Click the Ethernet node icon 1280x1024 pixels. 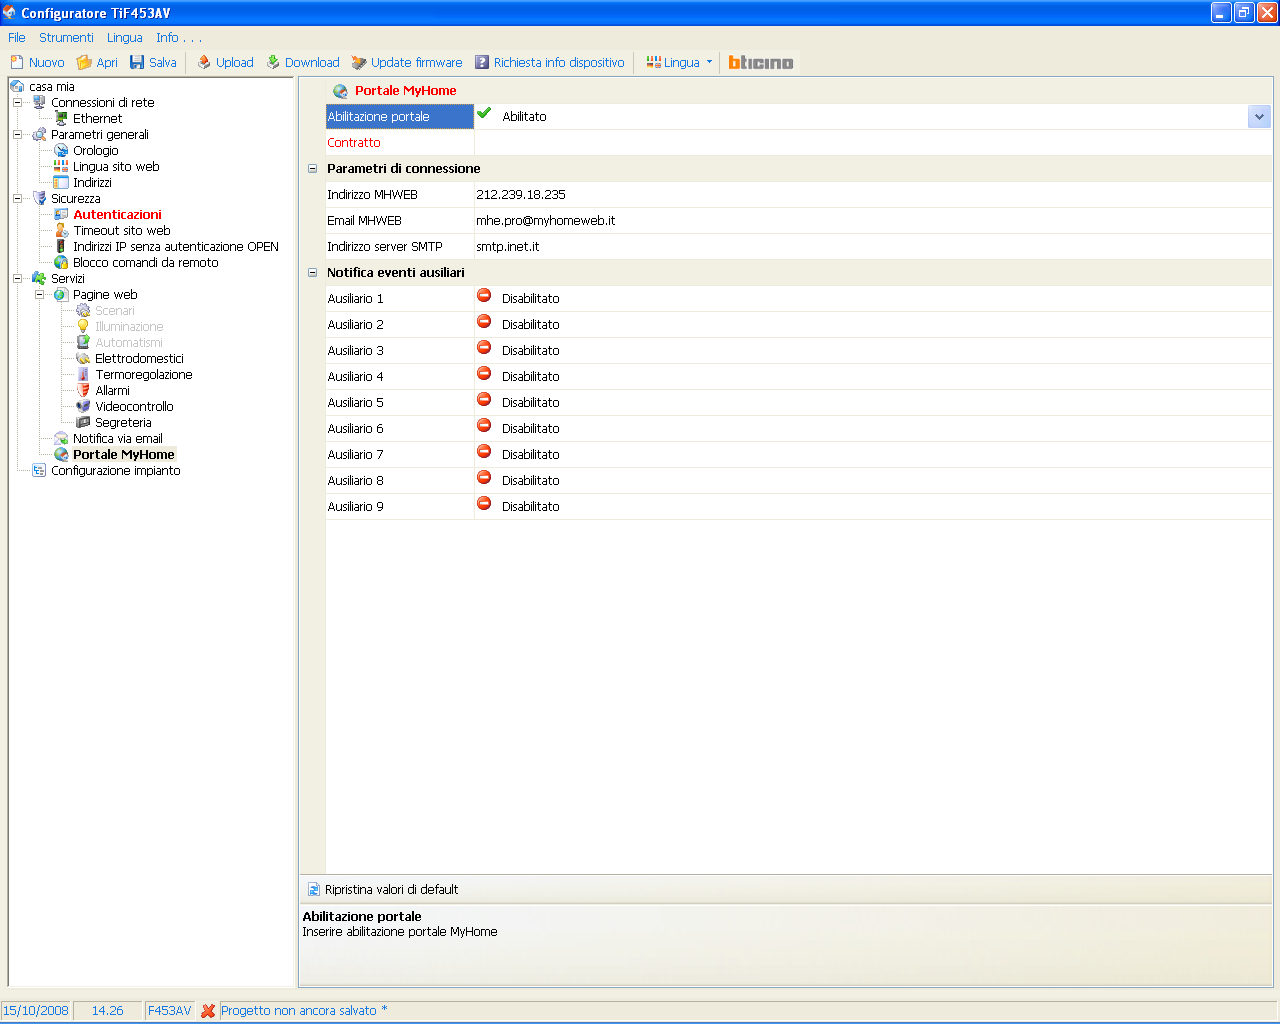(x=61, y=118)
